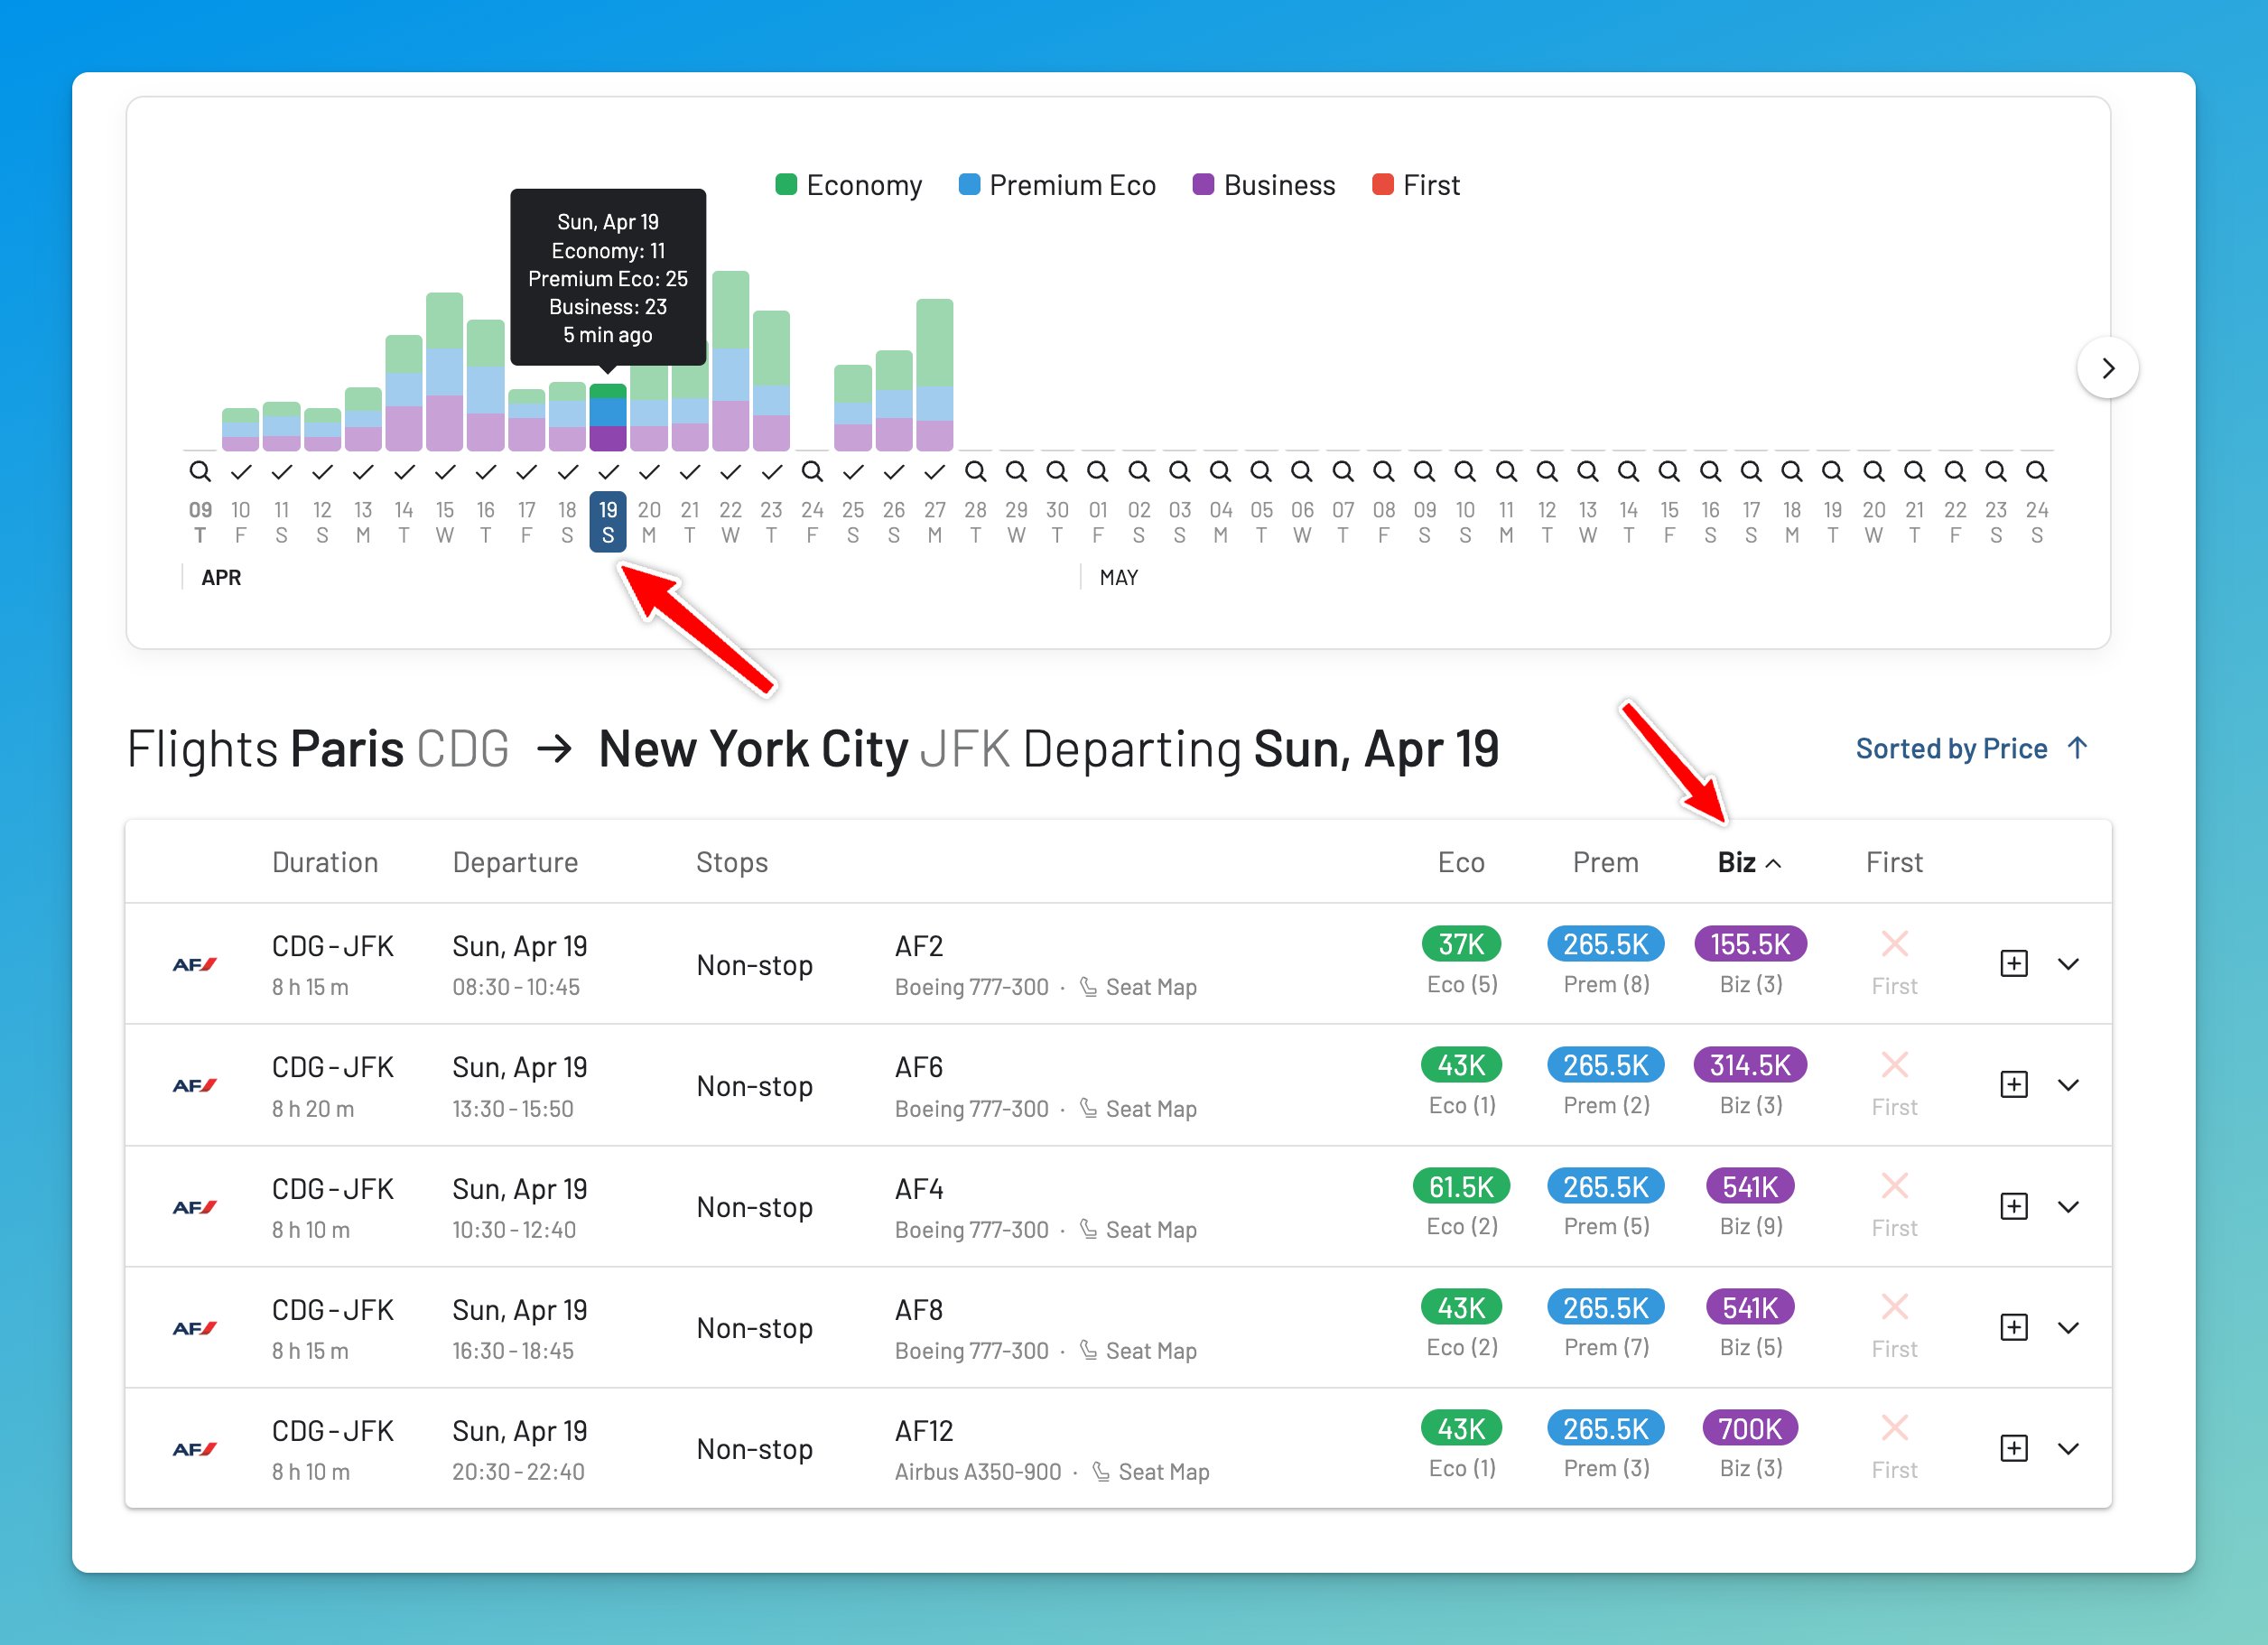Click the search magnifier under May 10

[x=1465, y=470]
